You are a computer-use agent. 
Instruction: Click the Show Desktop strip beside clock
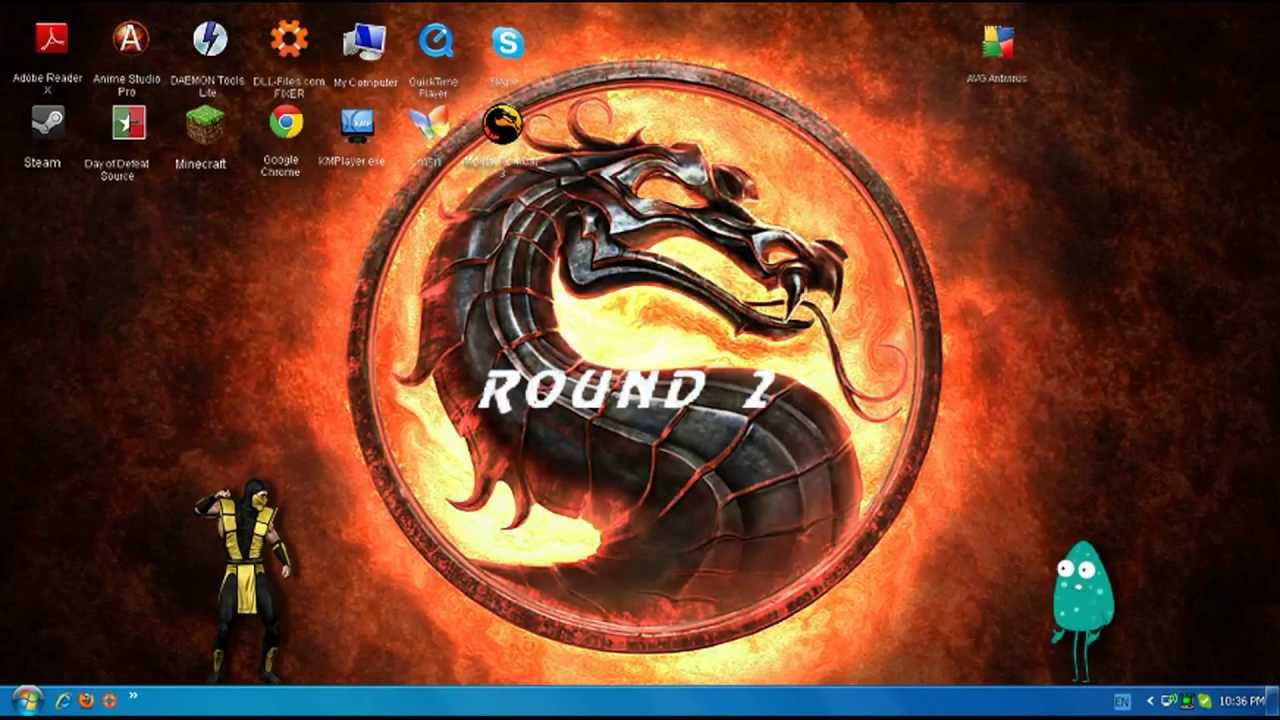(x=1273, y=701)
